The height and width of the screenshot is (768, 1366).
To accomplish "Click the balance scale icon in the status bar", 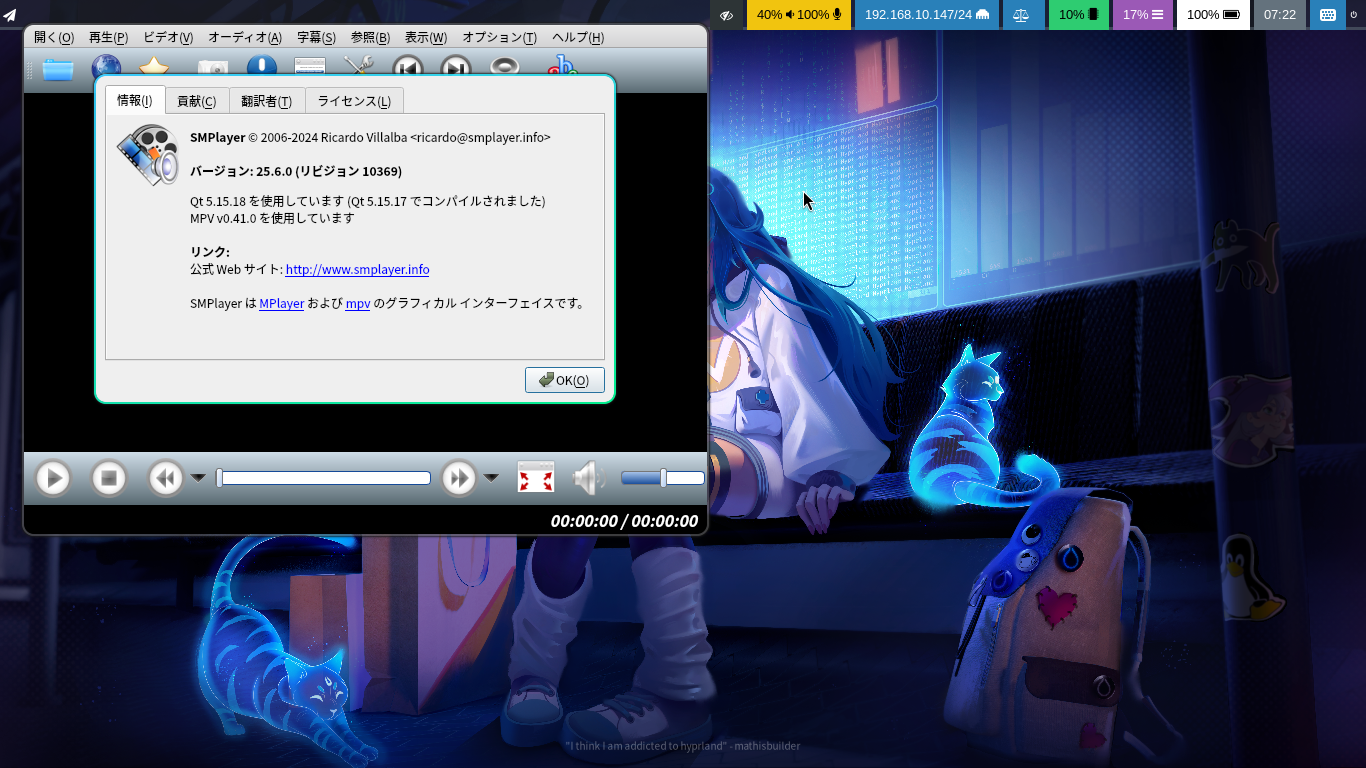I will tap(1021, 15).
